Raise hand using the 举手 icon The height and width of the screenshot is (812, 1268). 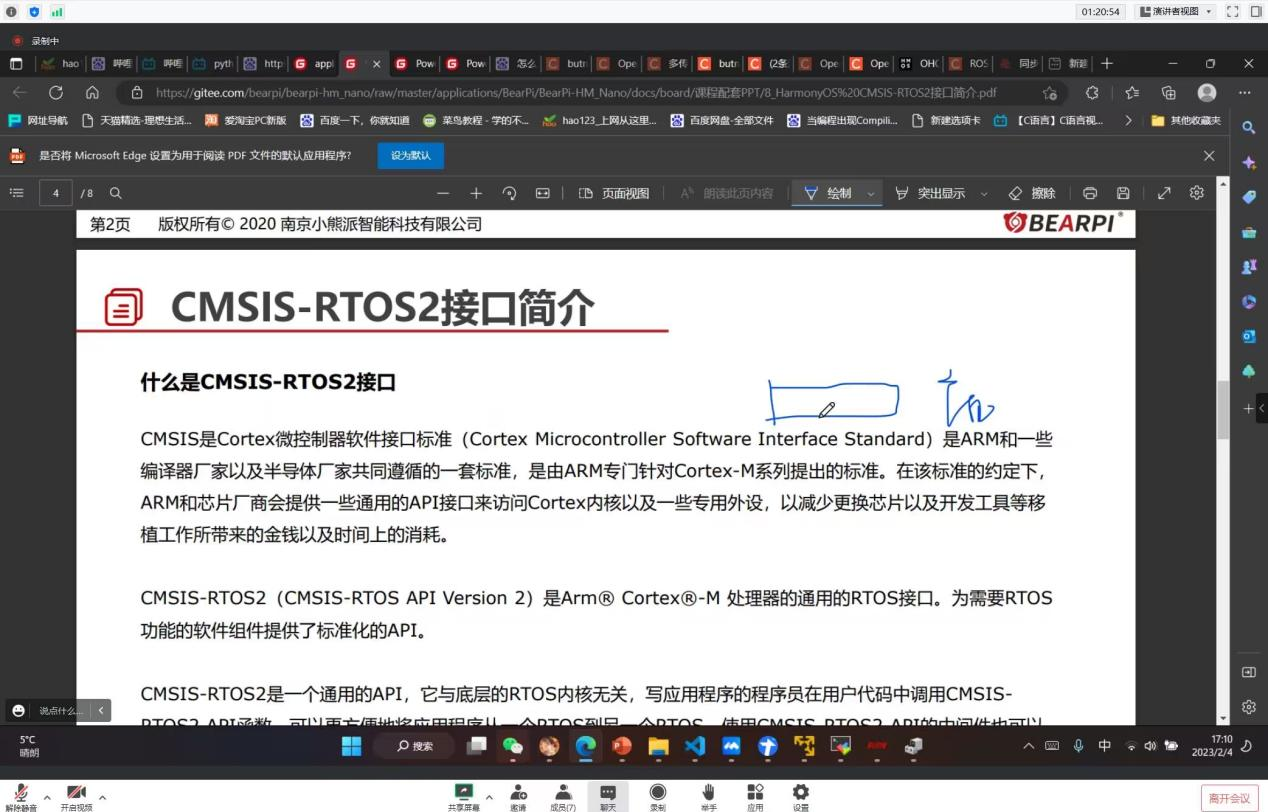708,793
